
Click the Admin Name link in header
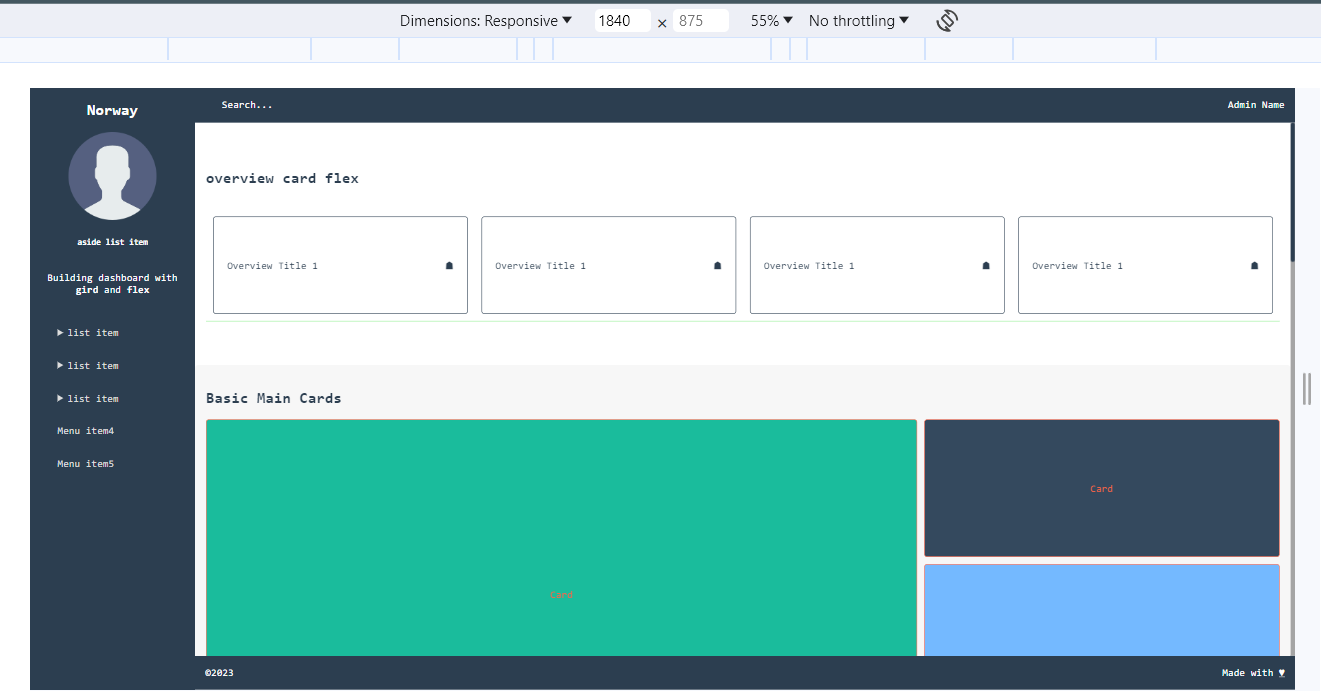[x=1255, y=105]
